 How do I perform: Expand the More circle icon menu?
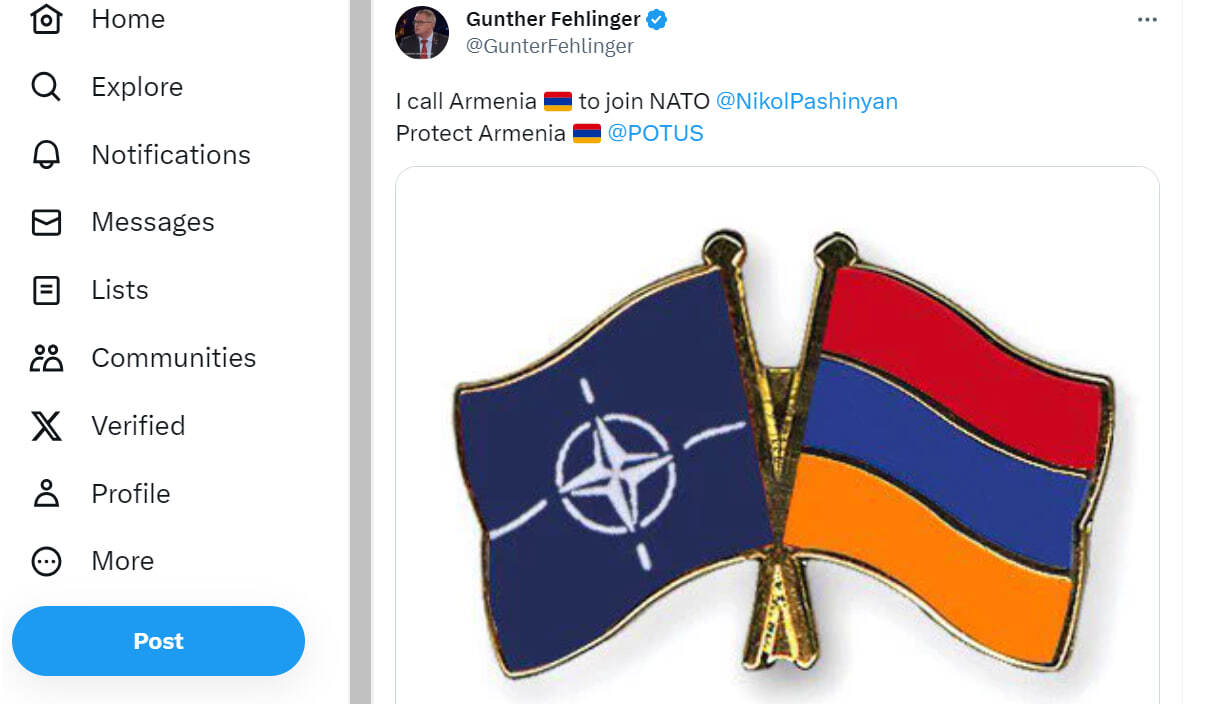tap(46, 561)
